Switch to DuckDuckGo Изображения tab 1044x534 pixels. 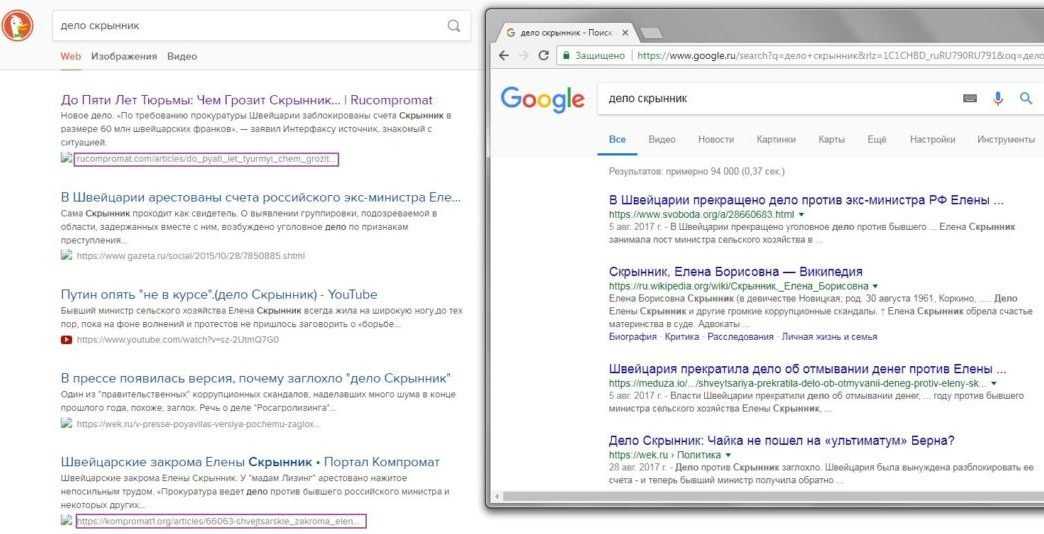coord(124,56)
